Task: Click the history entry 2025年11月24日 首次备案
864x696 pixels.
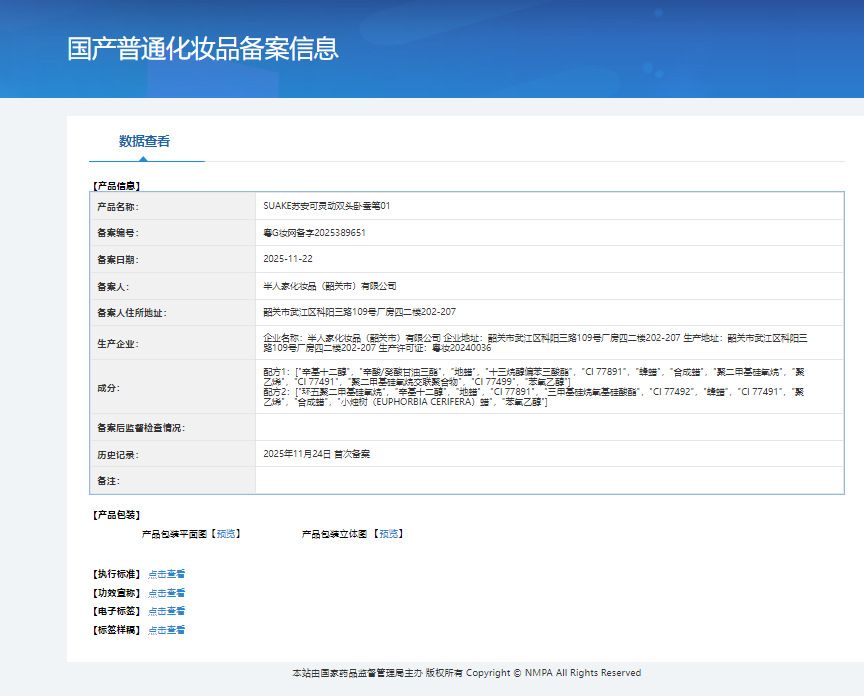Action: (x=316, y=454)
